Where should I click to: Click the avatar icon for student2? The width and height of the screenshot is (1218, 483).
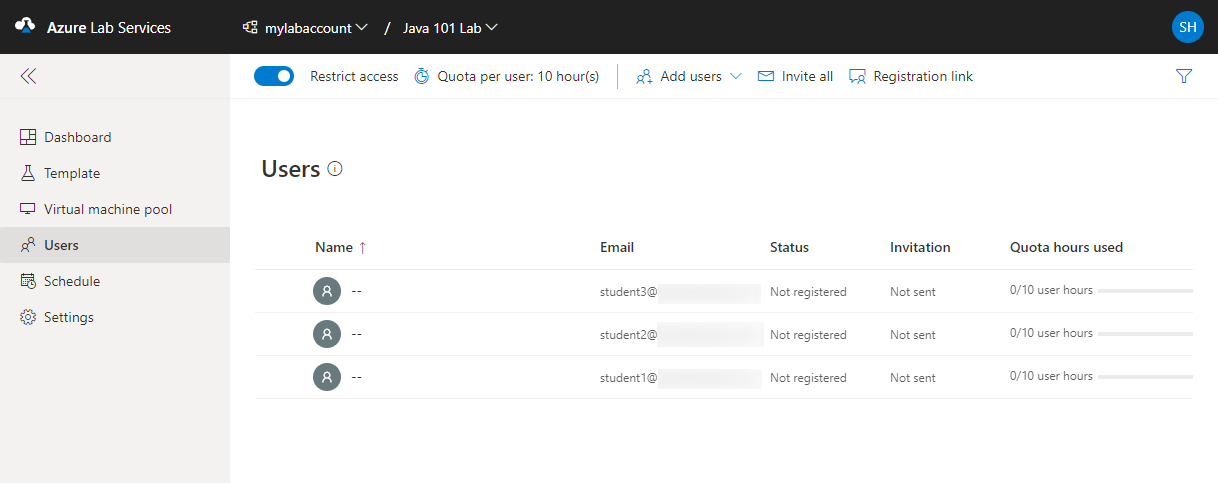click(327, 334)
